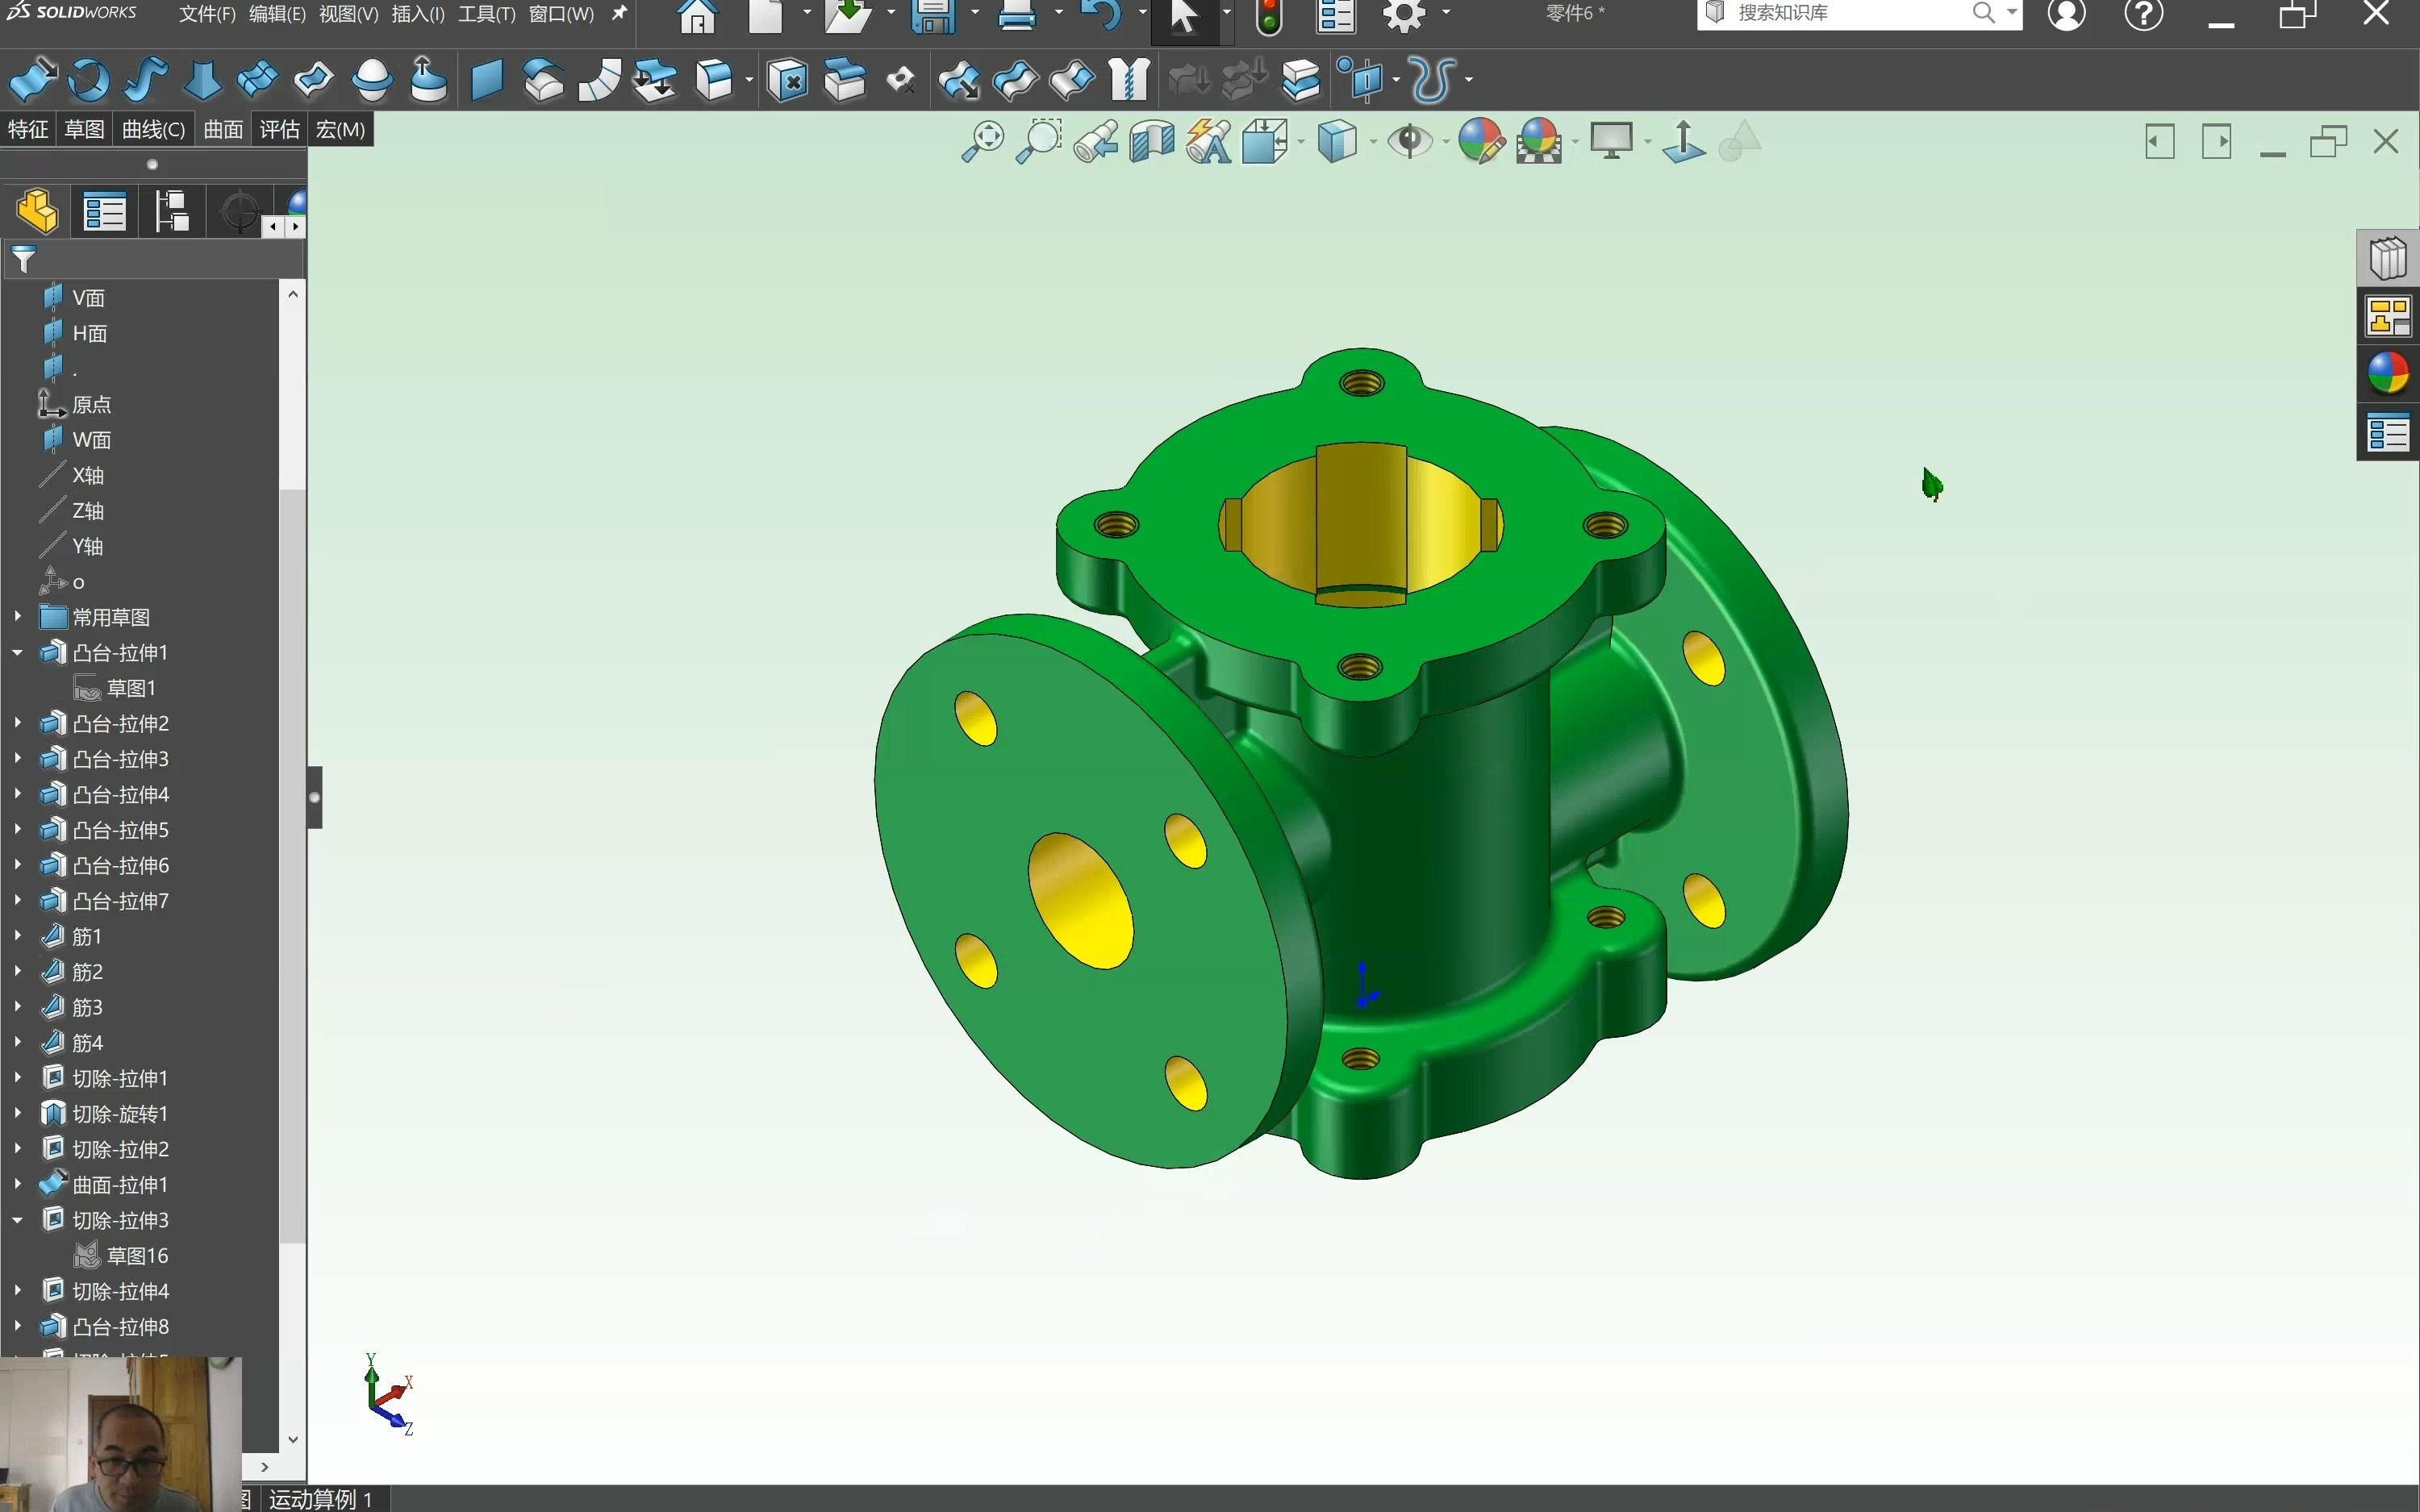Open the Design Library task pane icon
The image size is (2420, 1512).
[x=2388, y=258]
